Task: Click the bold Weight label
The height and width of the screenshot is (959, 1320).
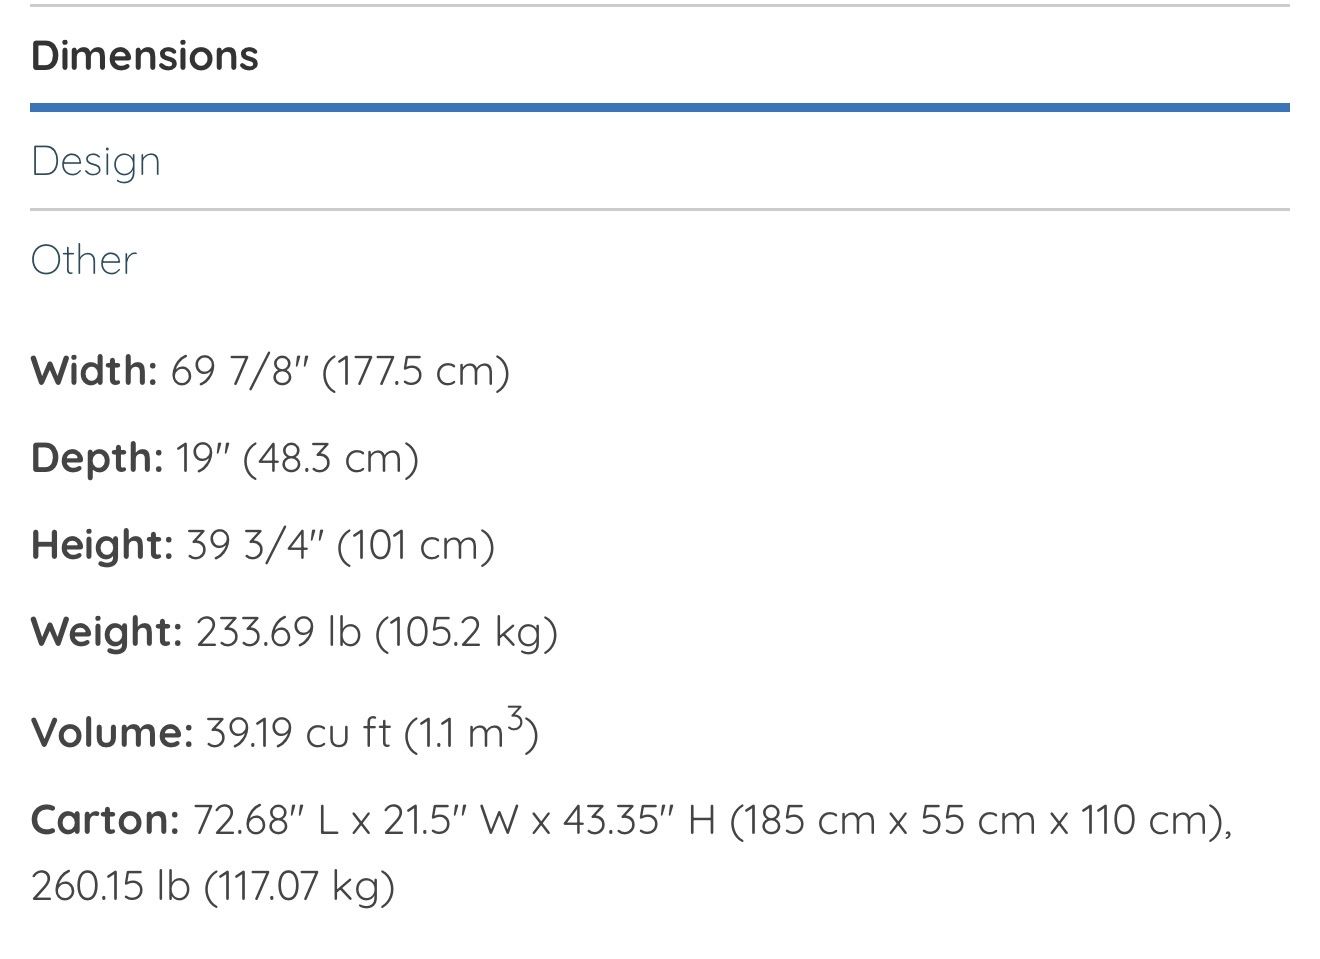Action: [x=106, y=633]
